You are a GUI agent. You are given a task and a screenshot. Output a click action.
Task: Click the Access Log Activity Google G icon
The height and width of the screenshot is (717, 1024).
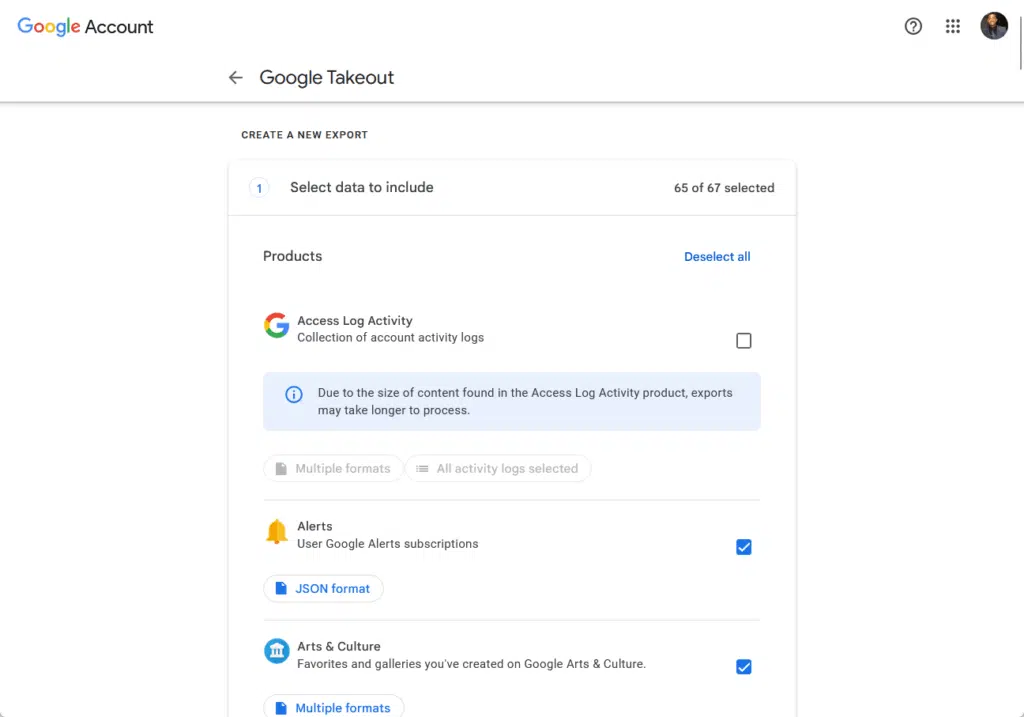(276, 325)
